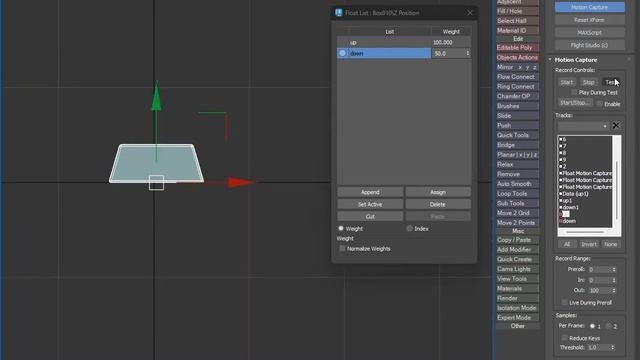Click the Expert Mode button

tap(518, 318)
